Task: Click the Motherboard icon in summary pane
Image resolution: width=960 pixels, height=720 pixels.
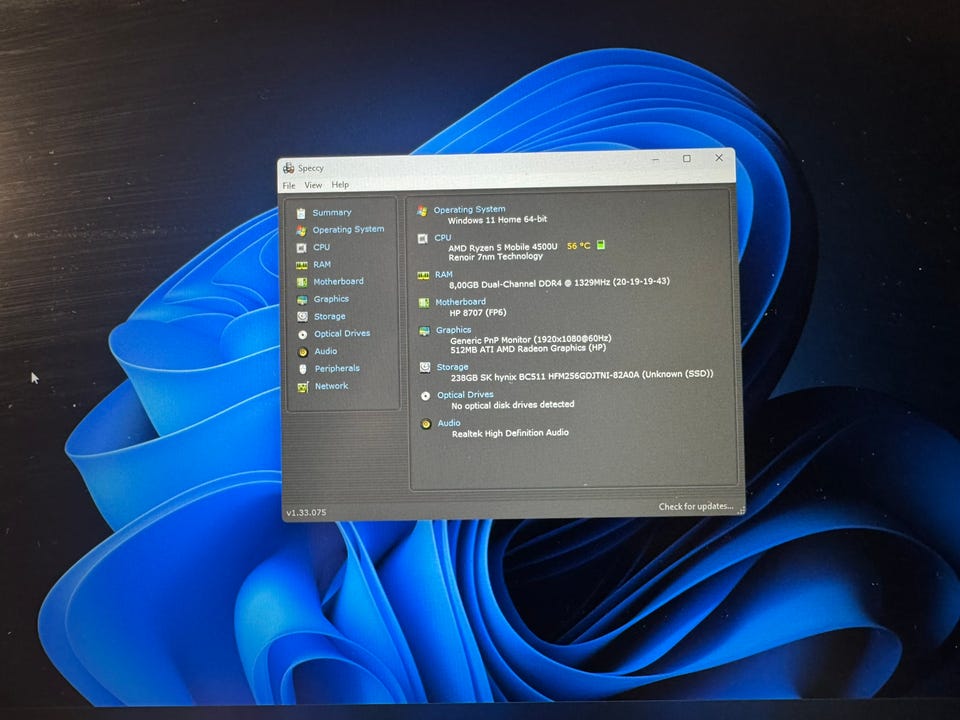Action: pyautogui.click(x=424, y=302)
